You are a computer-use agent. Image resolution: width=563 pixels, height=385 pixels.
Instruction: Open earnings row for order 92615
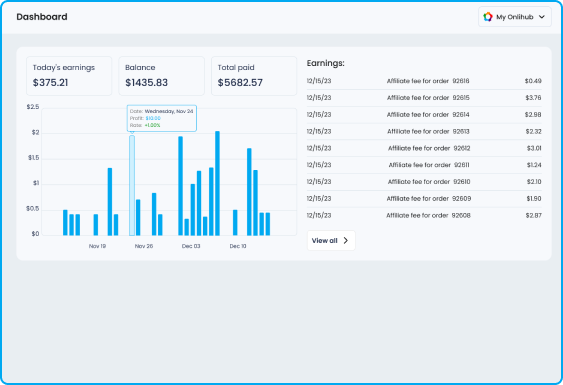pos(424,98)
